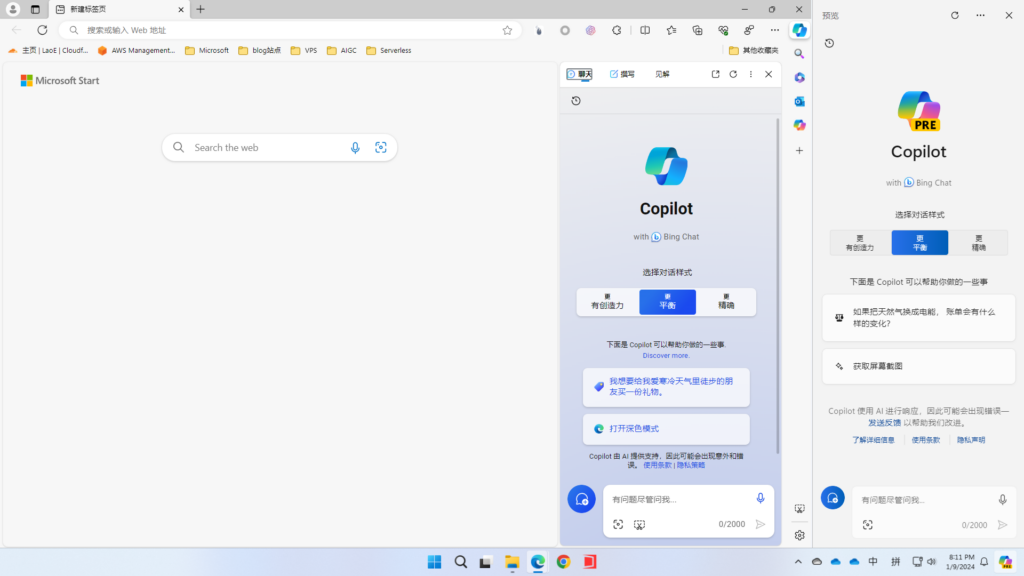Click the Outlook icon in Edge sidebar
Viewport: 1024px width, 576px height.
point(799,101)
